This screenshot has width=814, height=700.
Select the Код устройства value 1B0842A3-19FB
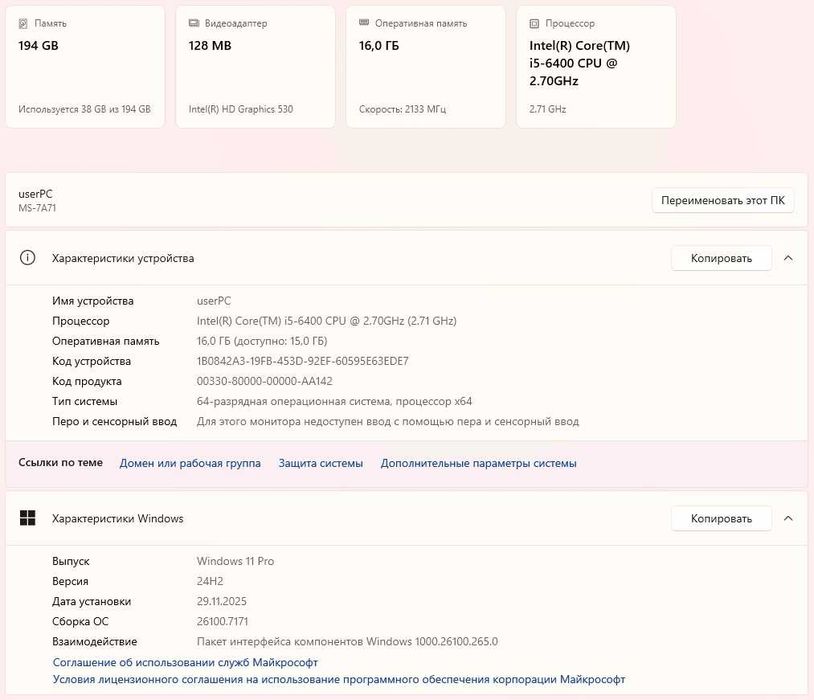(303, 361)
